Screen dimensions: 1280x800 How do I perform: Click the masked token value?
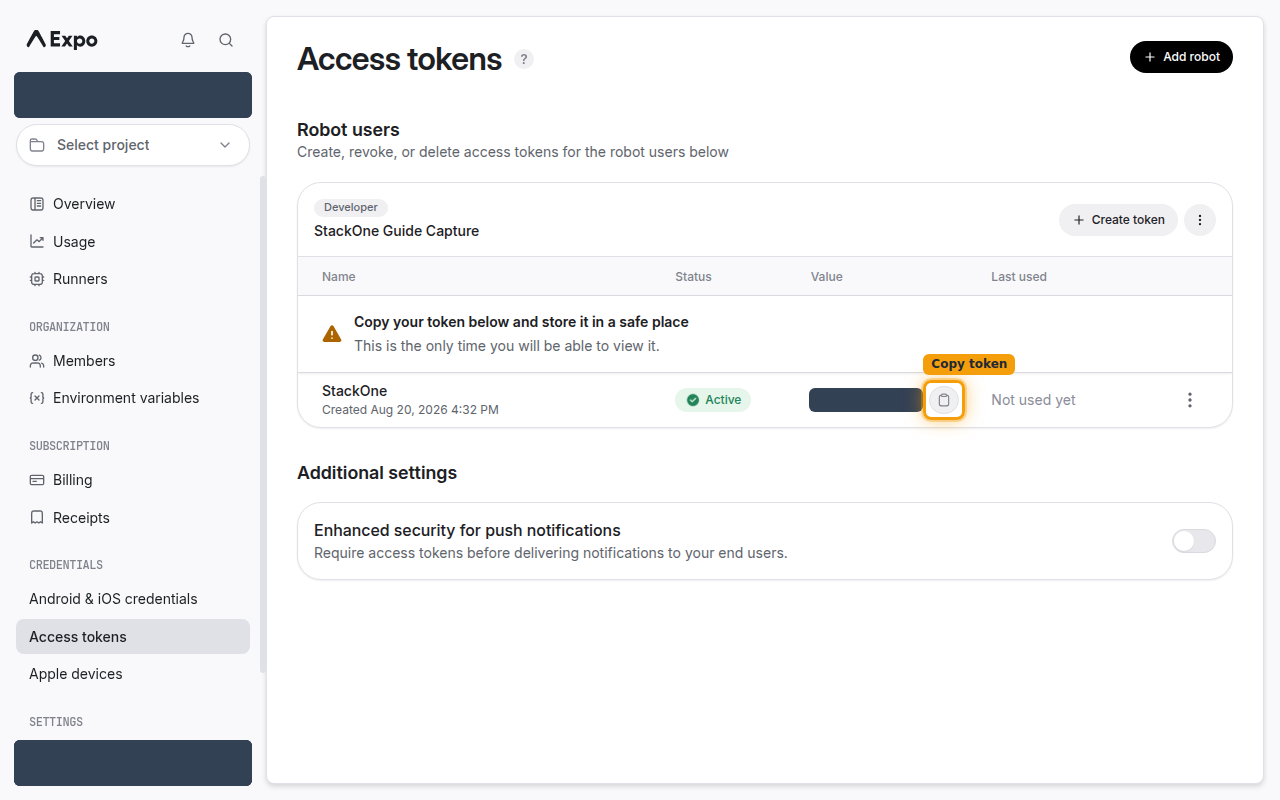pyautogui.click(x=865, y=400)
